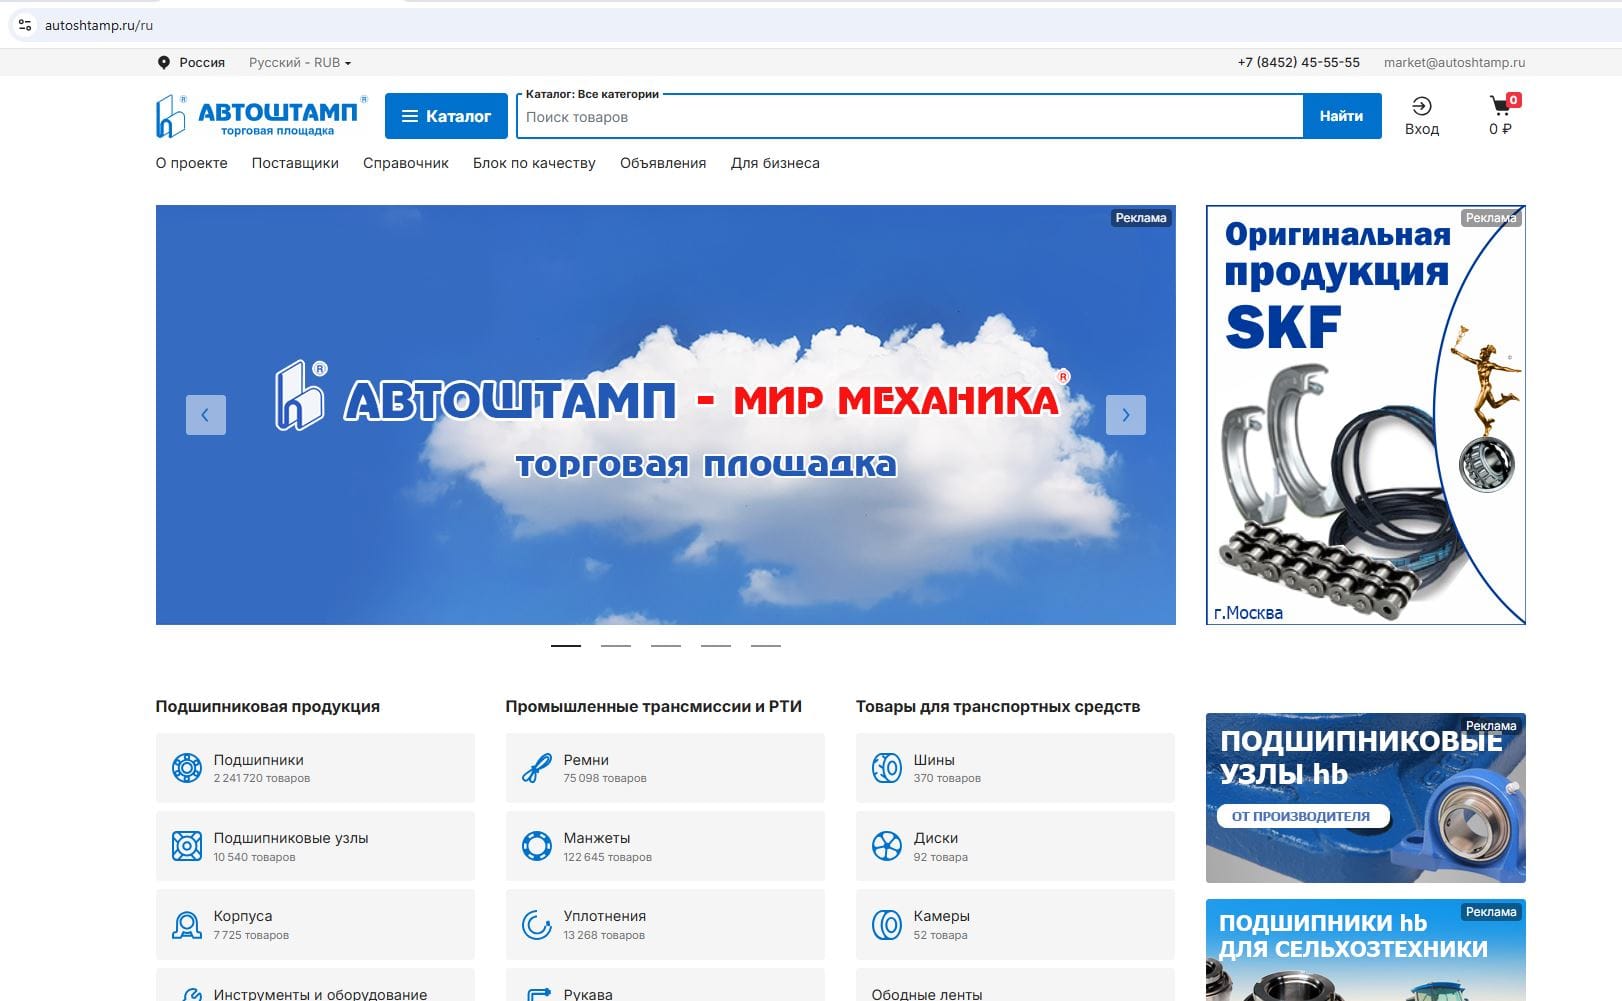The height and width of the screenshot is (1001, 1622).
Task: Open Подшипниковые узлы via its icon
Action: click(185, 845)
